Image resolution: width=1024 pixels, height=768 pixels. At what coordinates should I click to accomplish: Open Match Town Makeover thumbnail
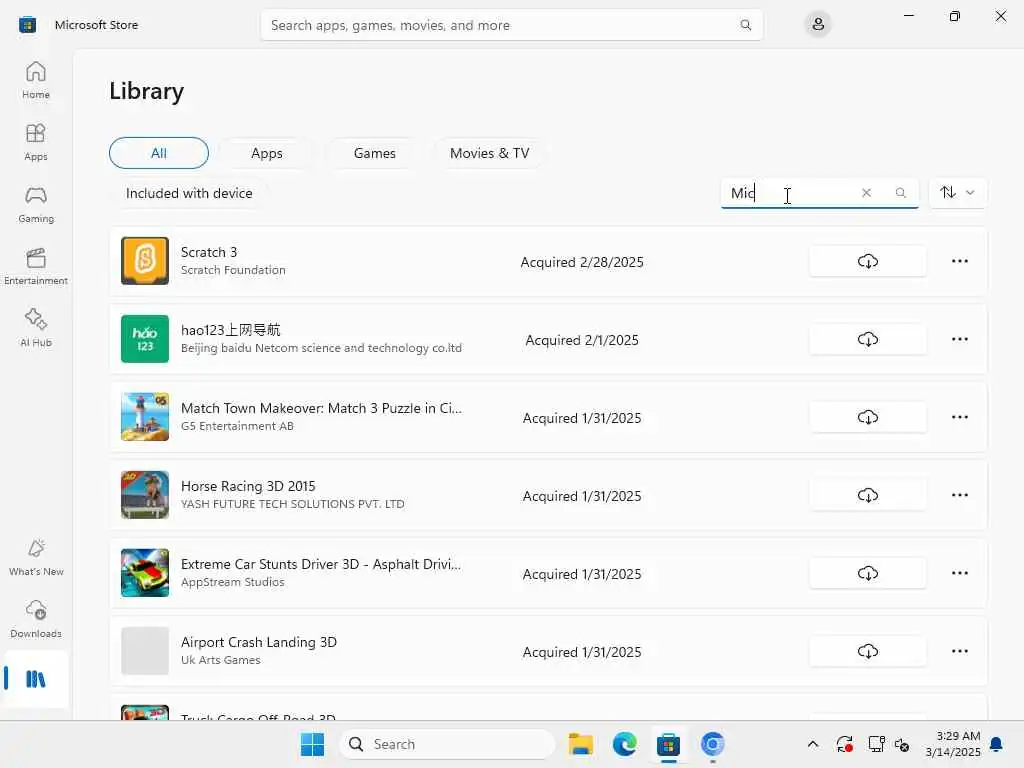pos(145,417)
